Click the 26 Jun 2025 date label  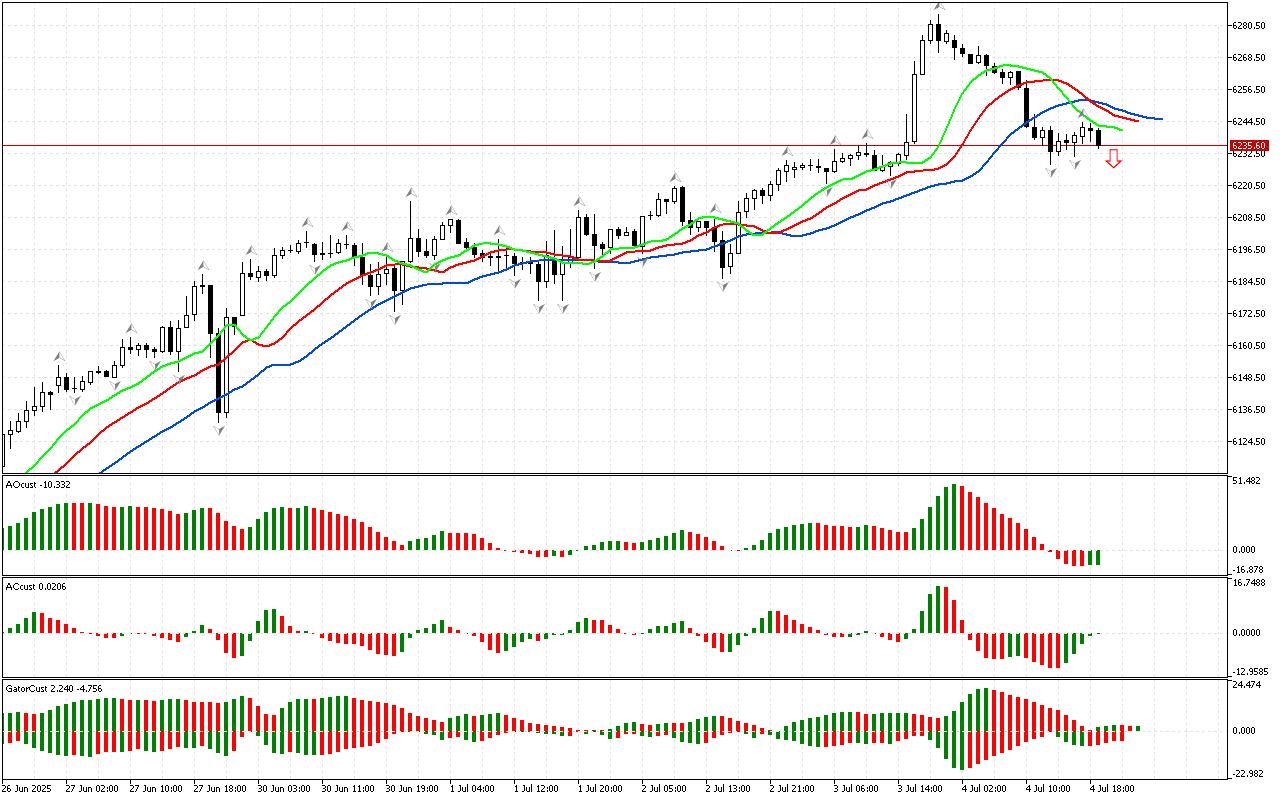click(29, 788)
